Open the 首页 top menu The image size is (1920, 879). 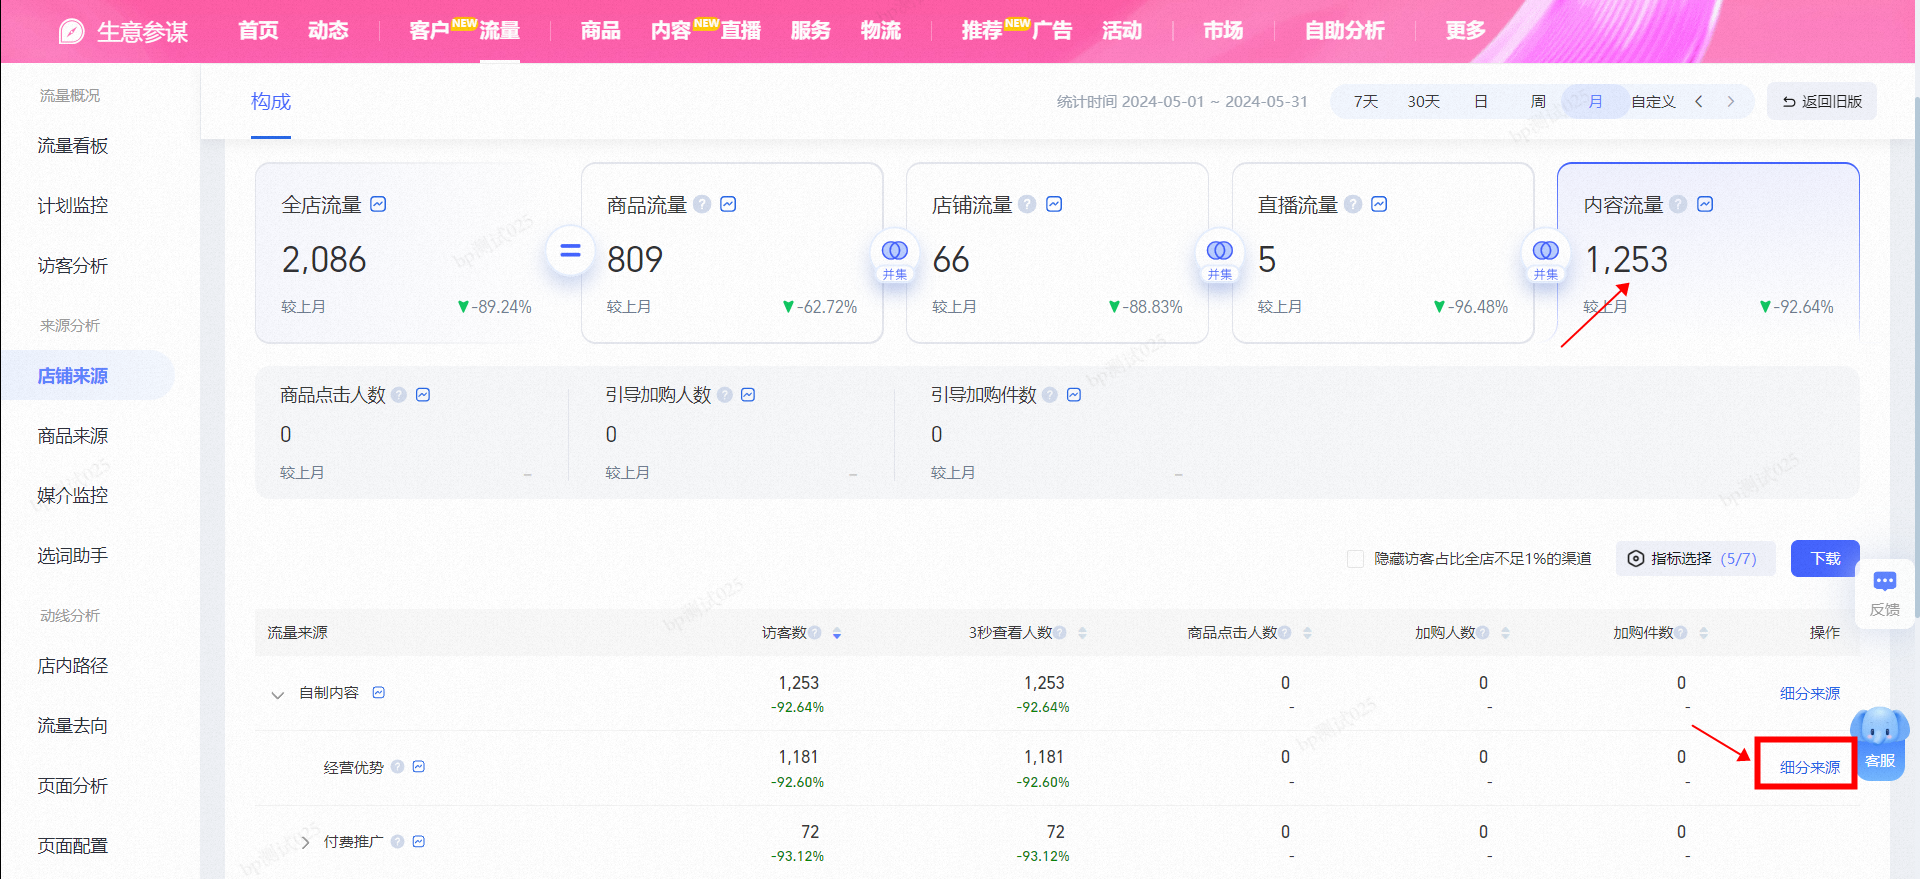[258, 31]
